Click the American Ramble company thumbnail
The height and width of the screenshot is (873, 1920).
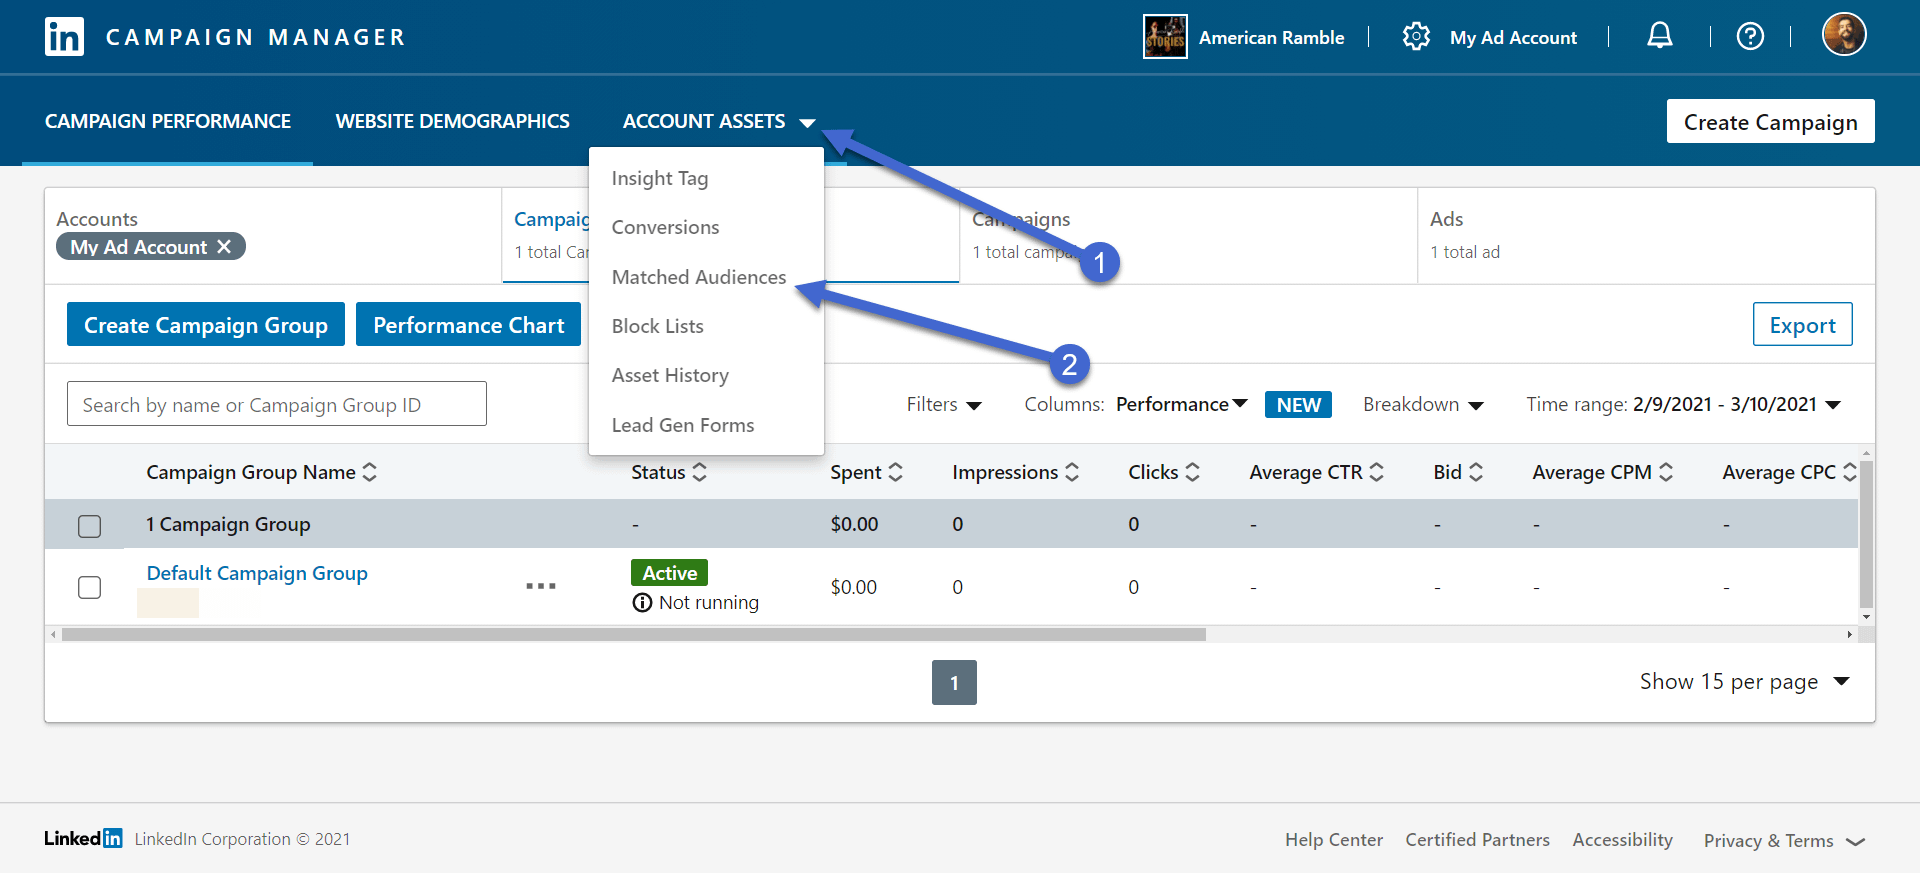(1165, 37)
